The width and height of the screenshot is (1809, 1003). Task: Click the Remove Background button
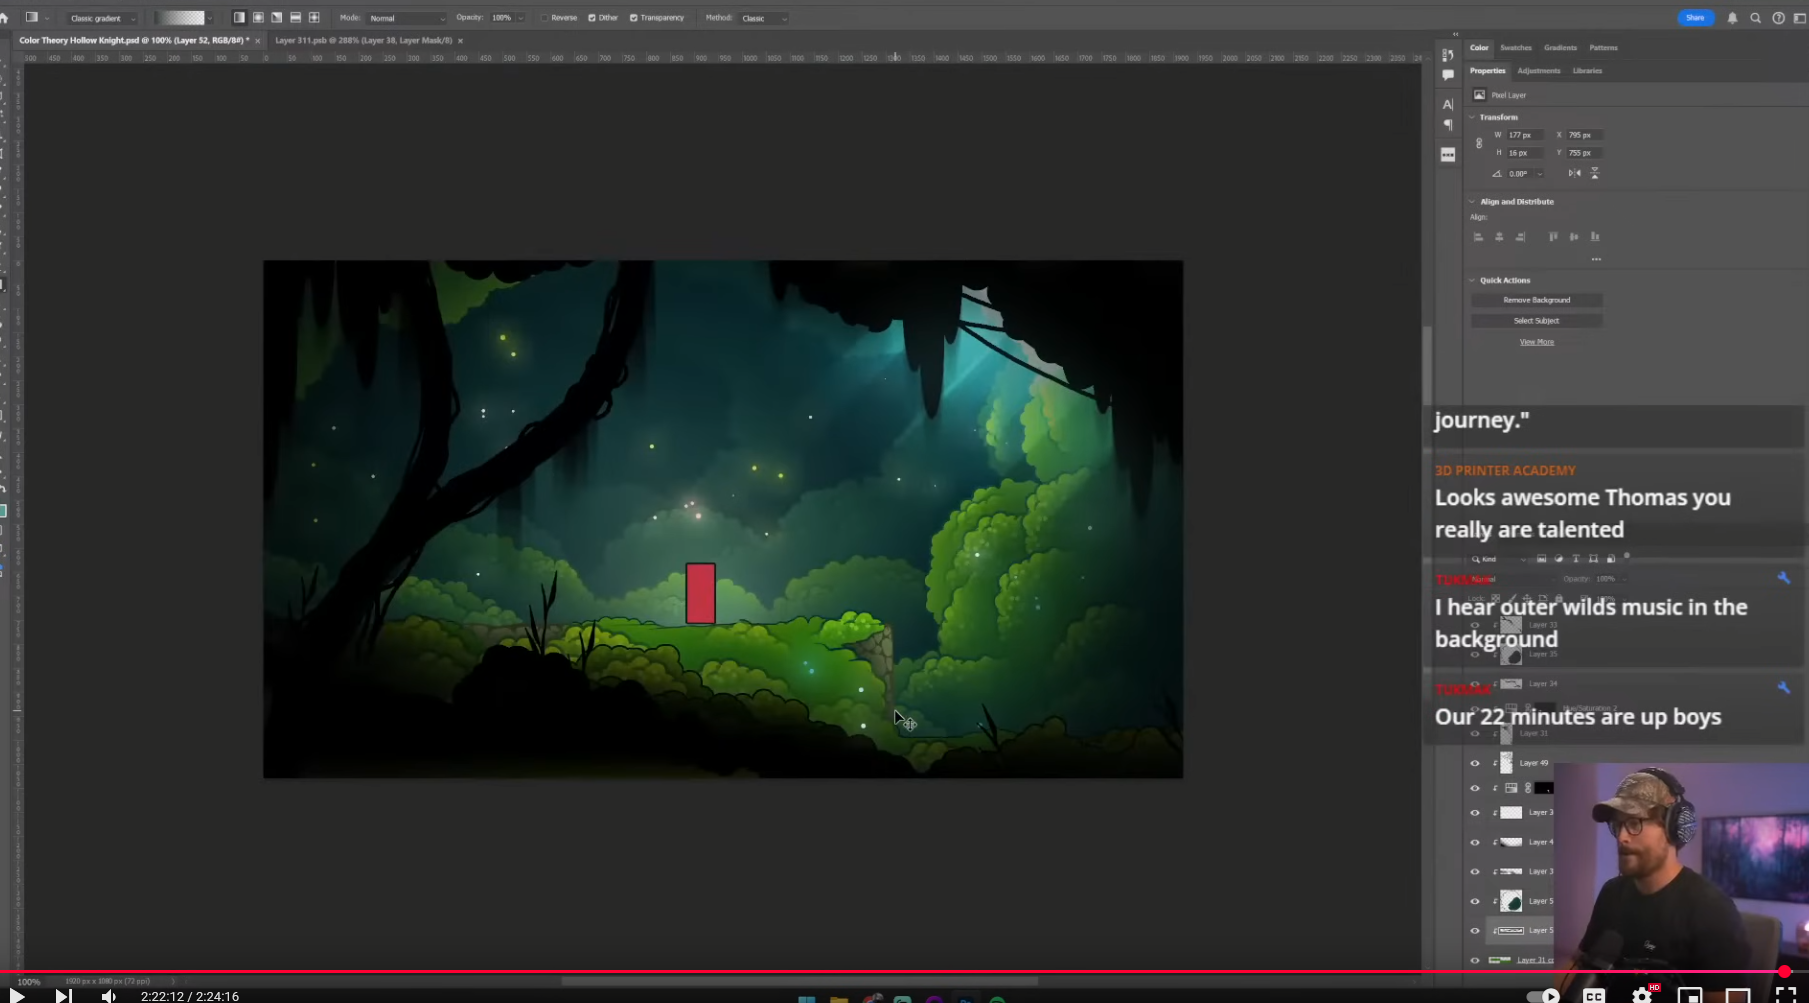tap(1536, 300)
